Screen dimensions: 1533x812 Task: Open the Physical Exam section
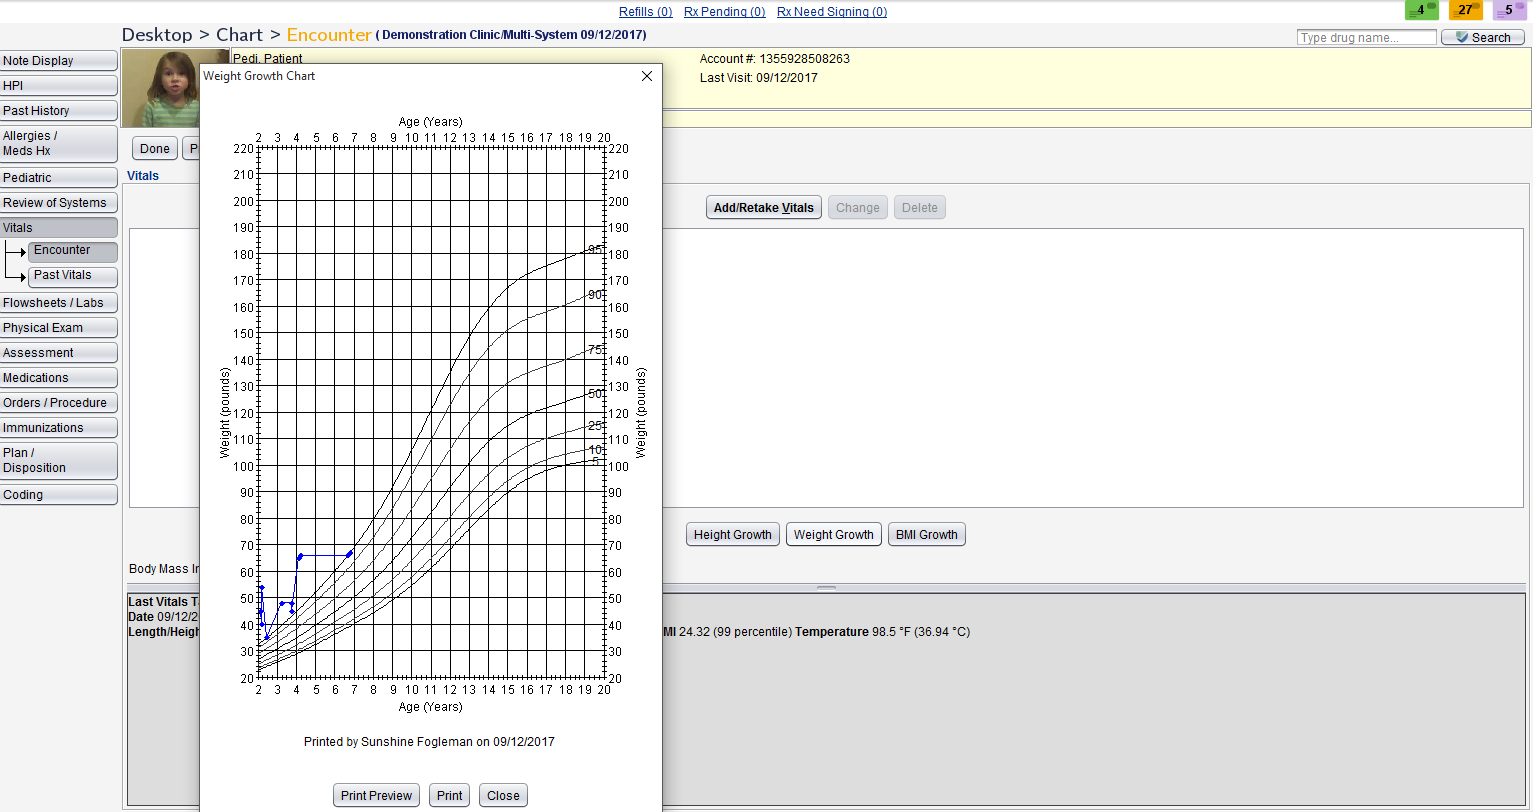59,328
